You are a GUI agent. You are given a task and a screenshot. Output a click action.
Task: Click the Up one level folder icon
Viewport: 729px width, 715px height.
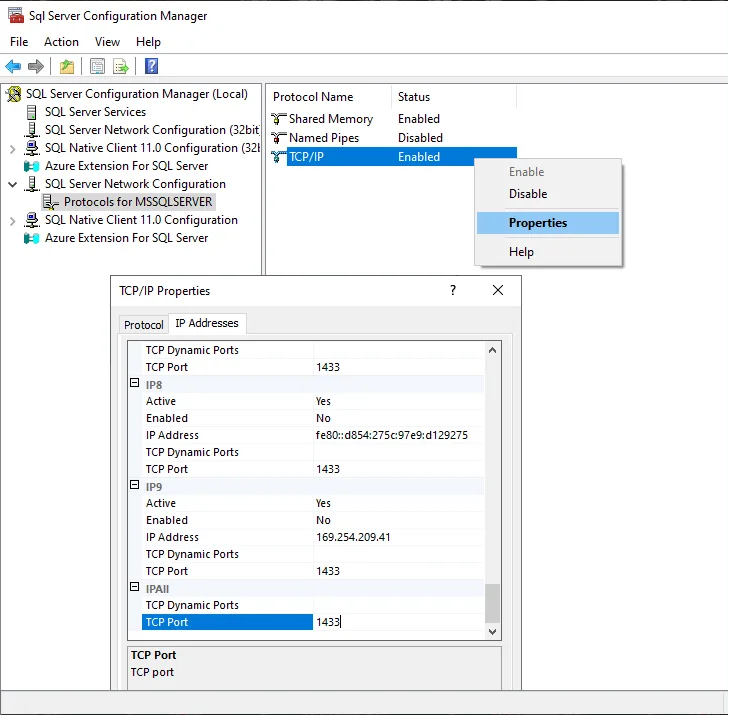tap(67, 66)
